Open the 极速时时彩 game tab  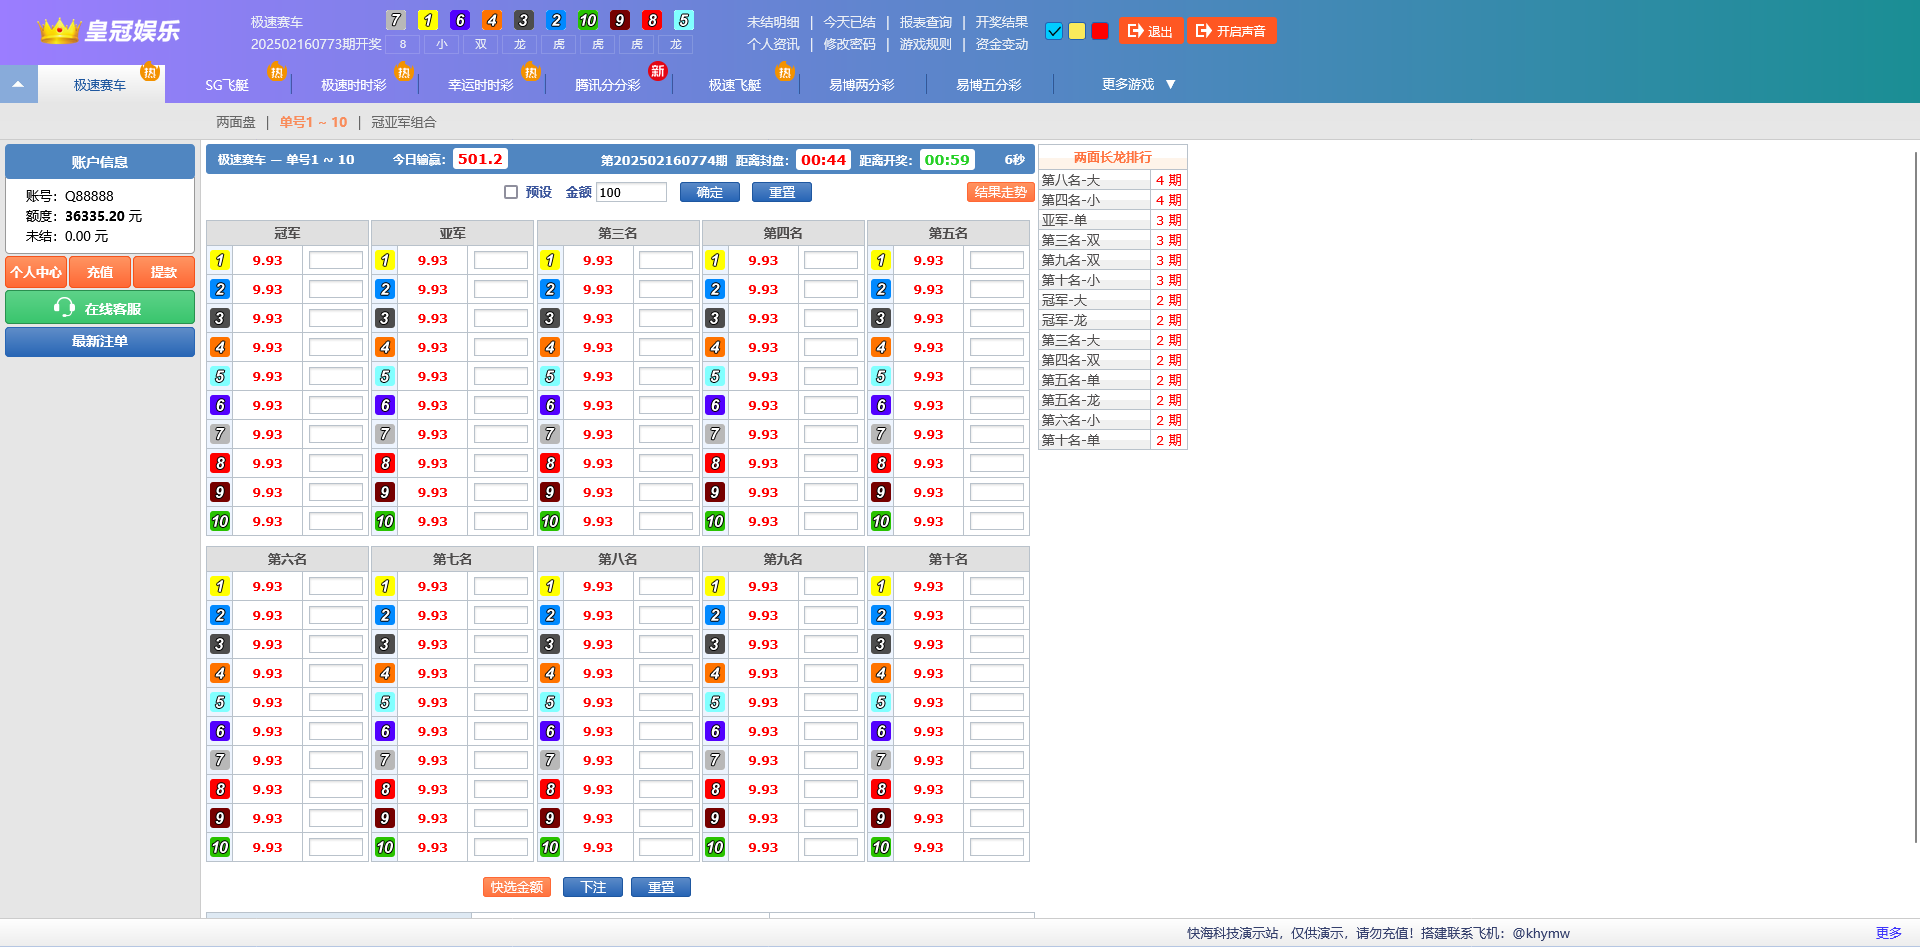(354, 85)
